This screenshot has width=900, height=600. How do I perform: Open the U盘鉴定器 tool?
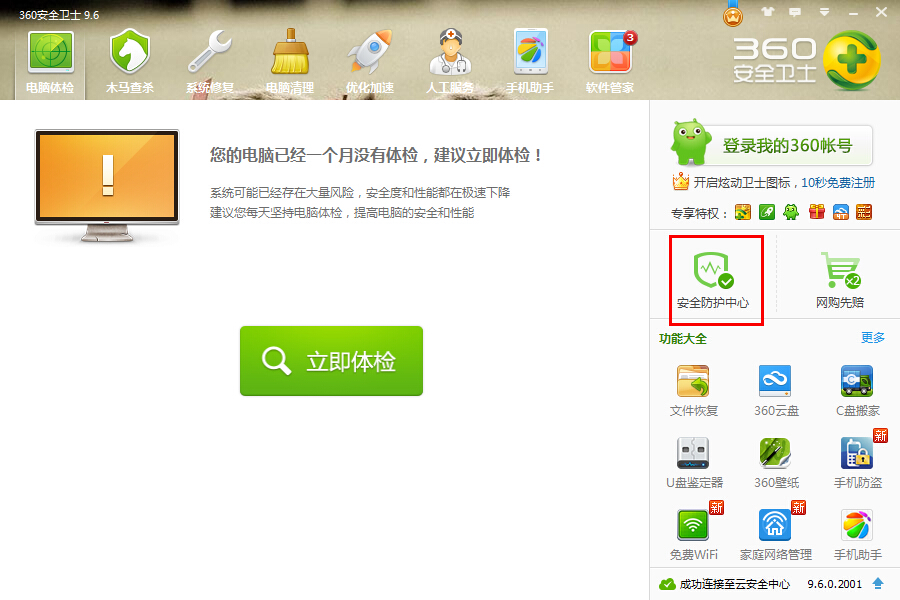pos(693,463)
